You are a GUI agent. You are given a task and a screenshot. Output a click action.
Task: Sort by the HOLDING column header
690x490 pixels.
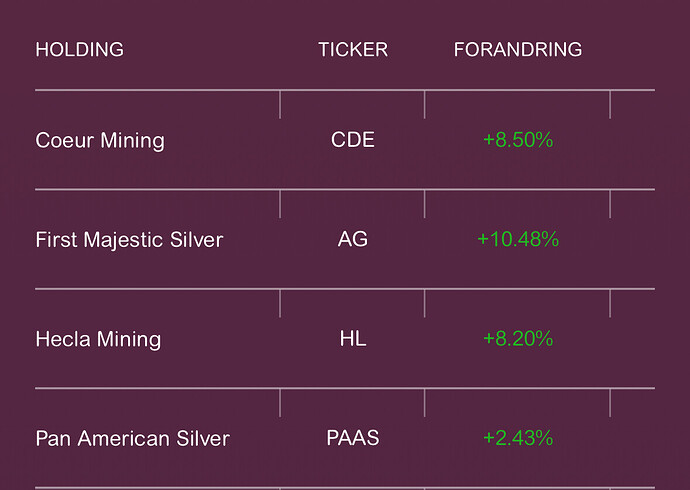80,49
